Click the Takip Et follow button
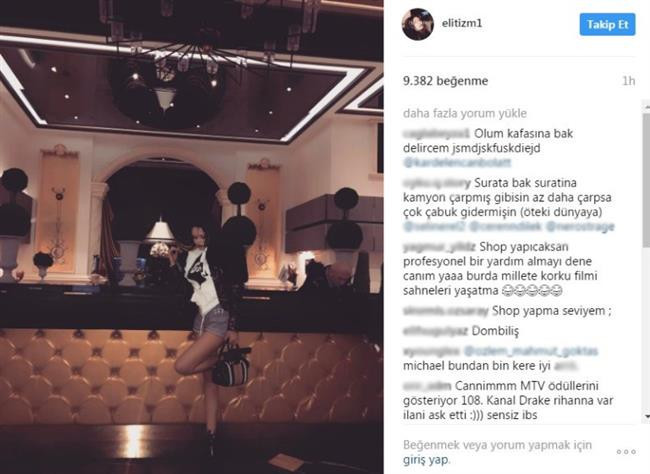Viewport: 650px width, 474px height. point(607,24)
